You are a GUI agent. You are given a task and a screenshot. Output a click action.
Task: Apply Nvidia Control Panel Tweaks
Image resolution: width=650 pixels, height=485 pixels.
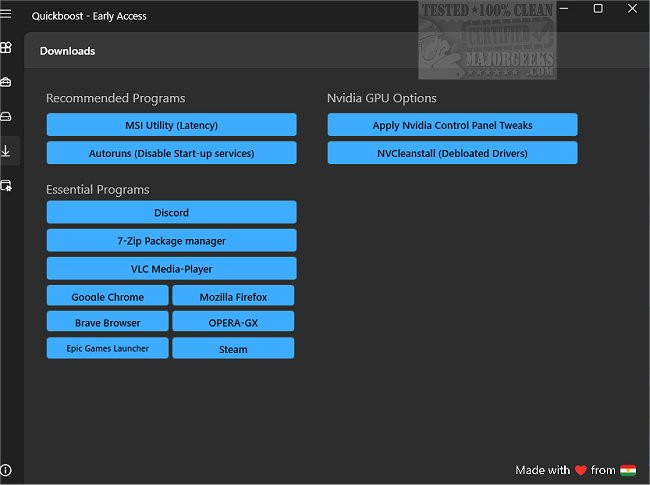click(x=452, y=125)
